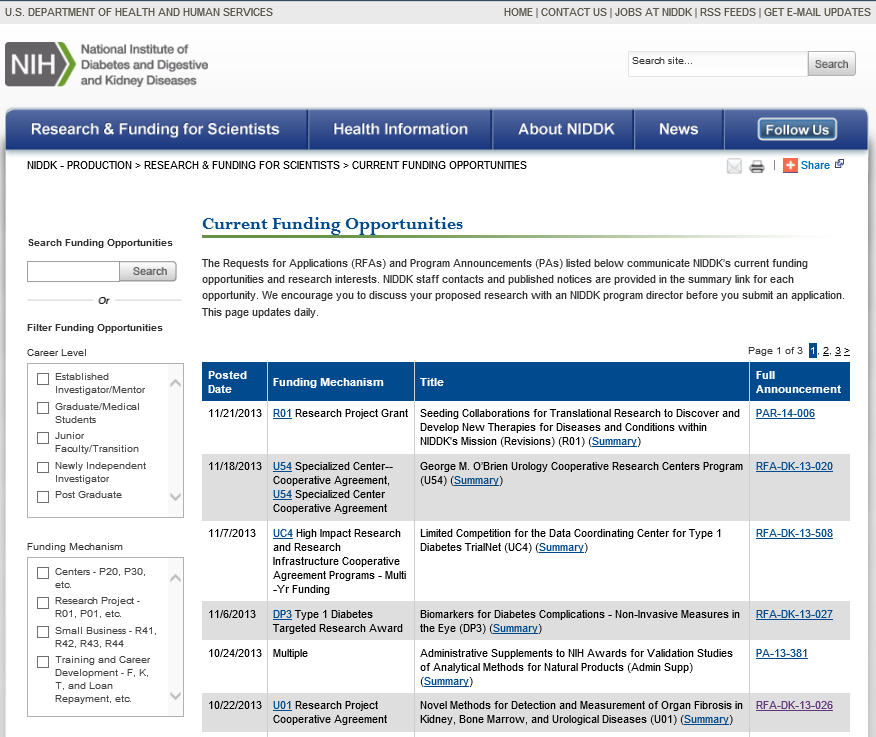Open the PAR-14-006 announcement
Viewport: 876px width, 737px height.
785,413
